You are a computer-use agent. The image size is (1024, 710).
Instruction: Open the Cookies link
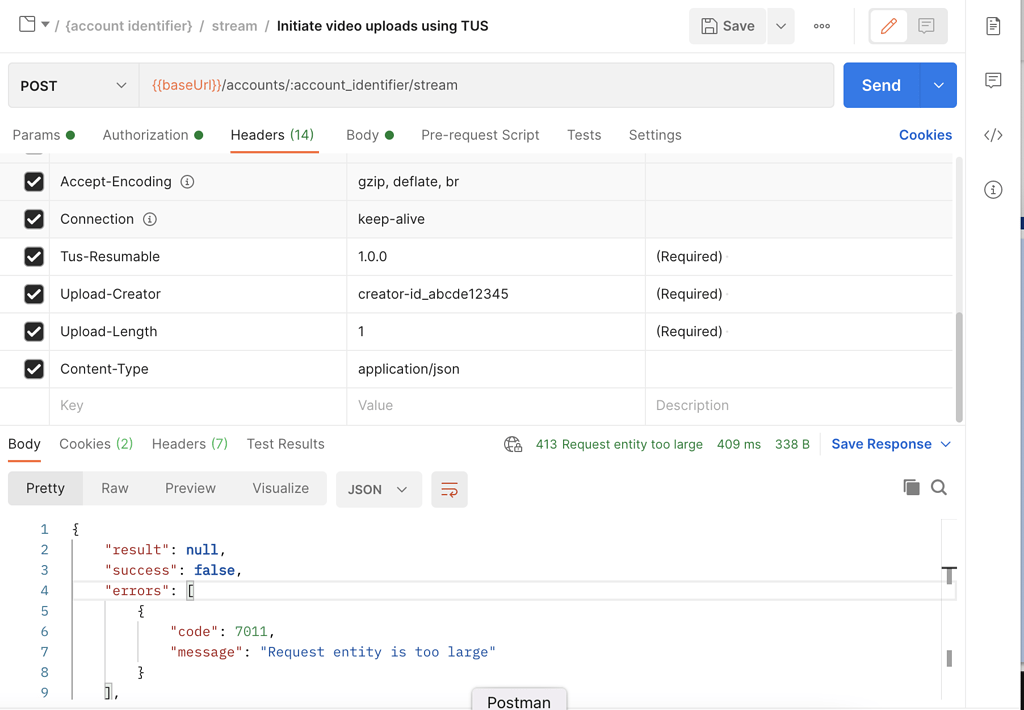[925, 135]
